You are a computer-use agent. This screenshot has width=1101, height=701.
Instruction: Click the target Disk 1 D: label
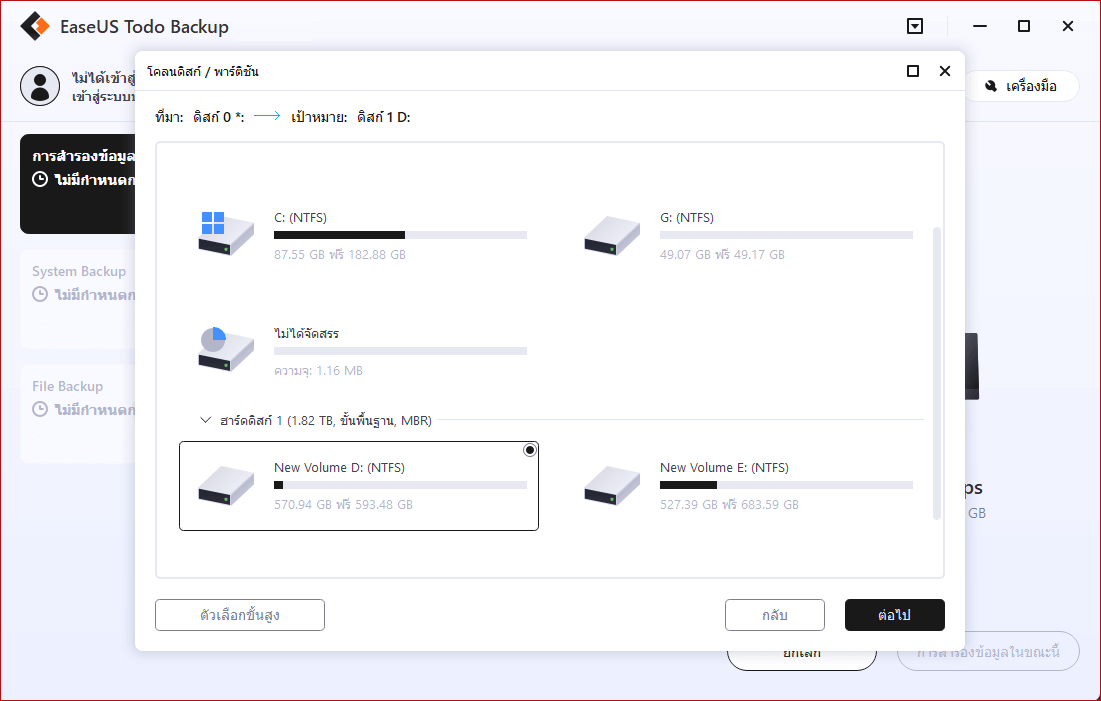383,117
